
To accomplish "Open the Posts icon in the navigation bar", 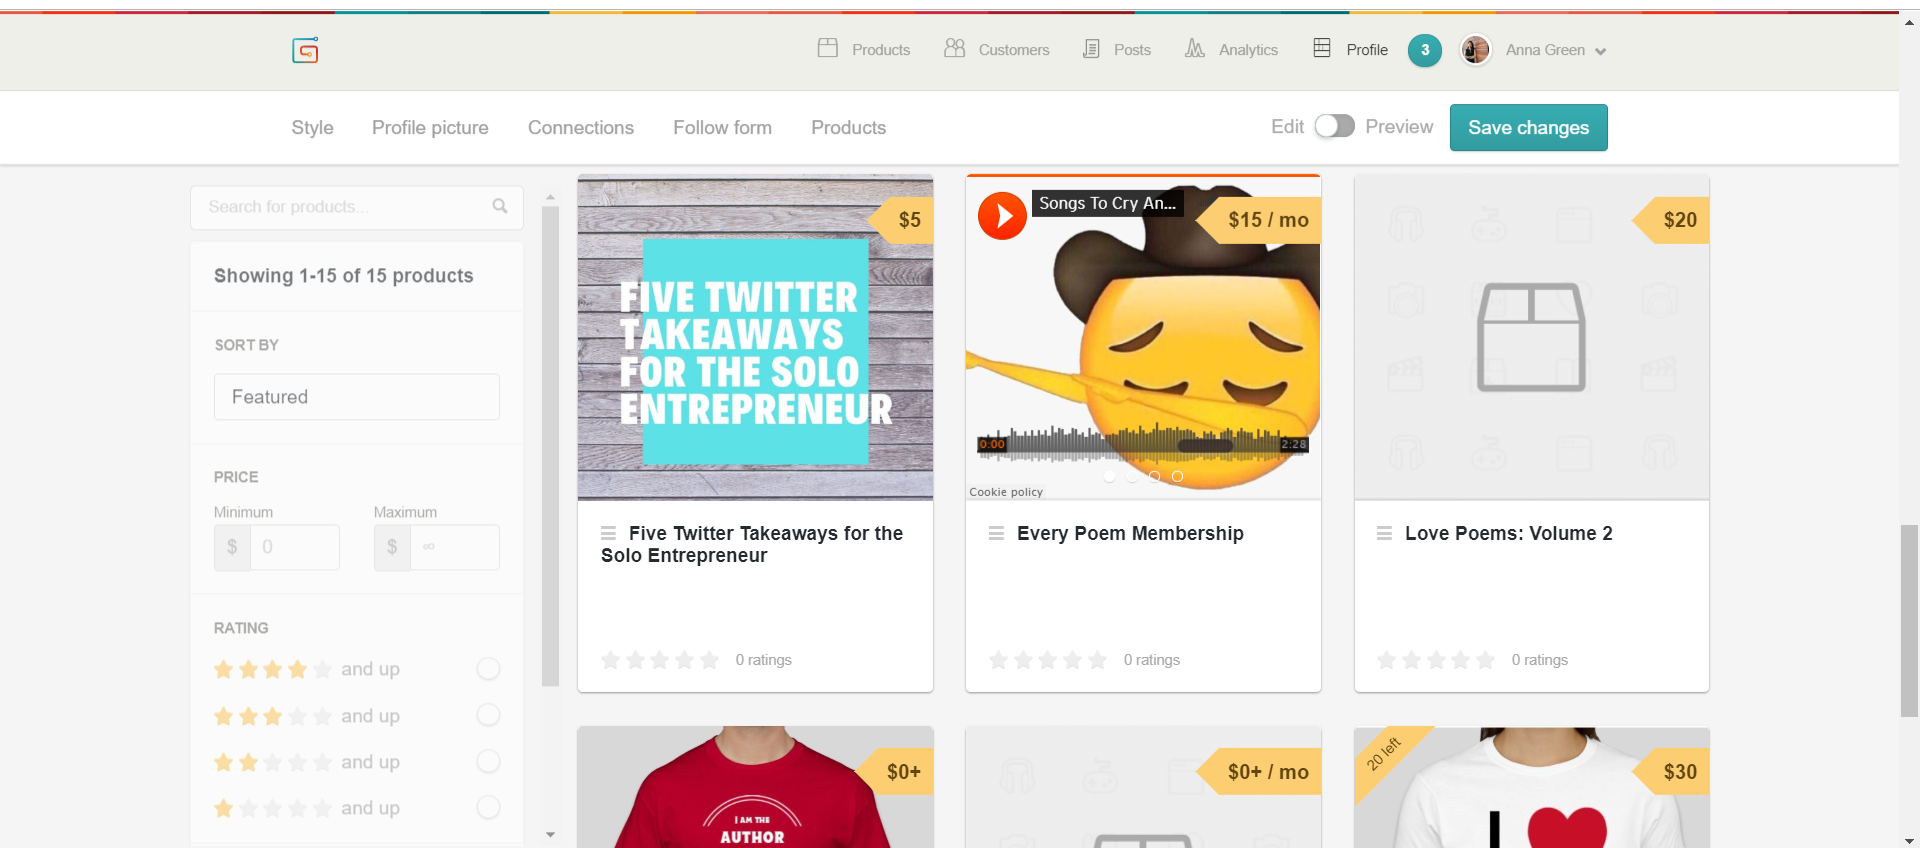I will 1089,48.
